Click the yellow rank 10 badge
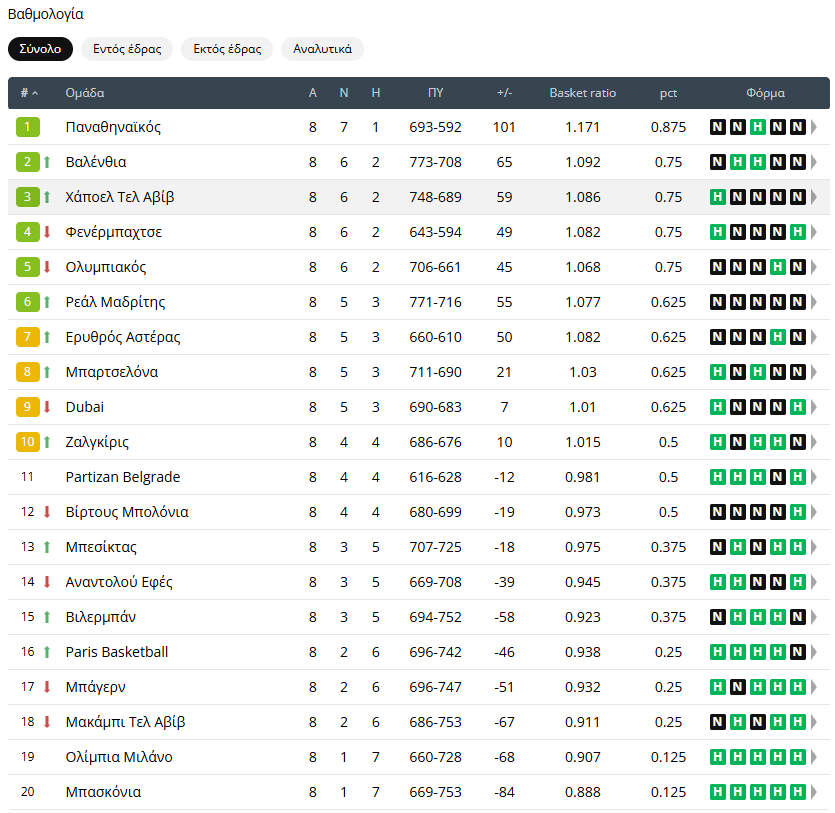 click(28, 442)
